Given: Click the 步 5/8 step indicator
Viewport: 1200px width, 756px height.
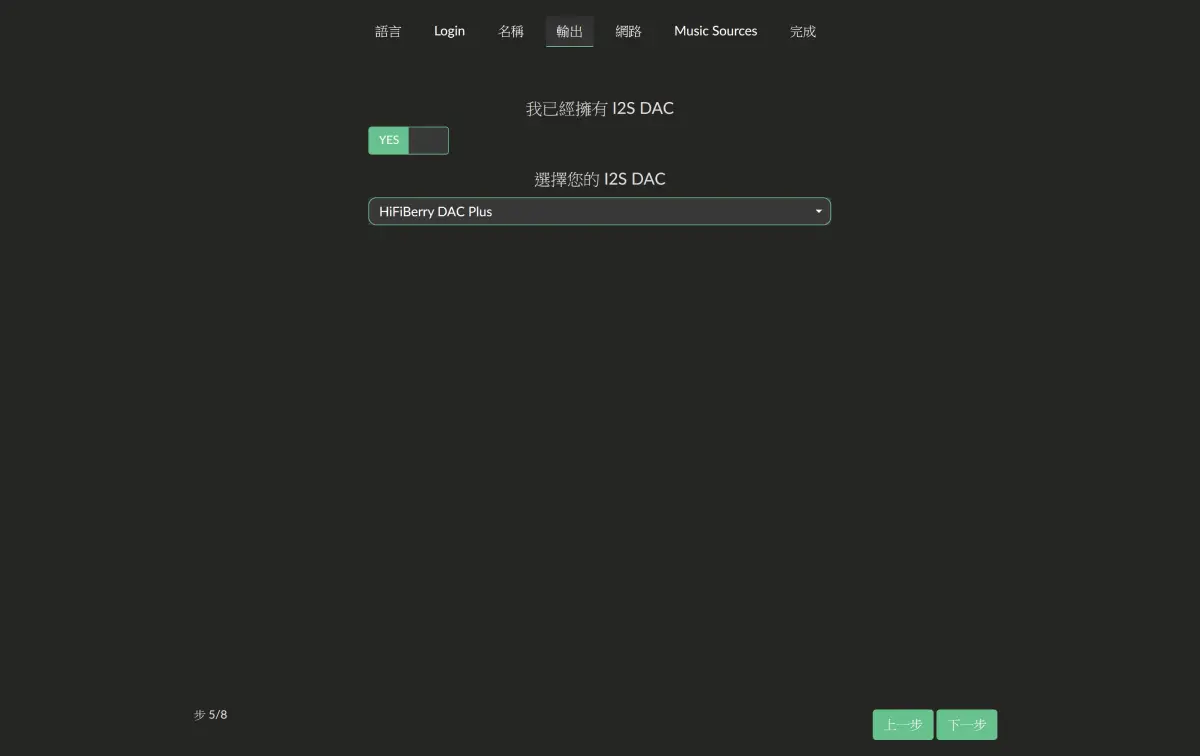Looking at the screenshot, I should pyautogui.click(x=211, y=714).
